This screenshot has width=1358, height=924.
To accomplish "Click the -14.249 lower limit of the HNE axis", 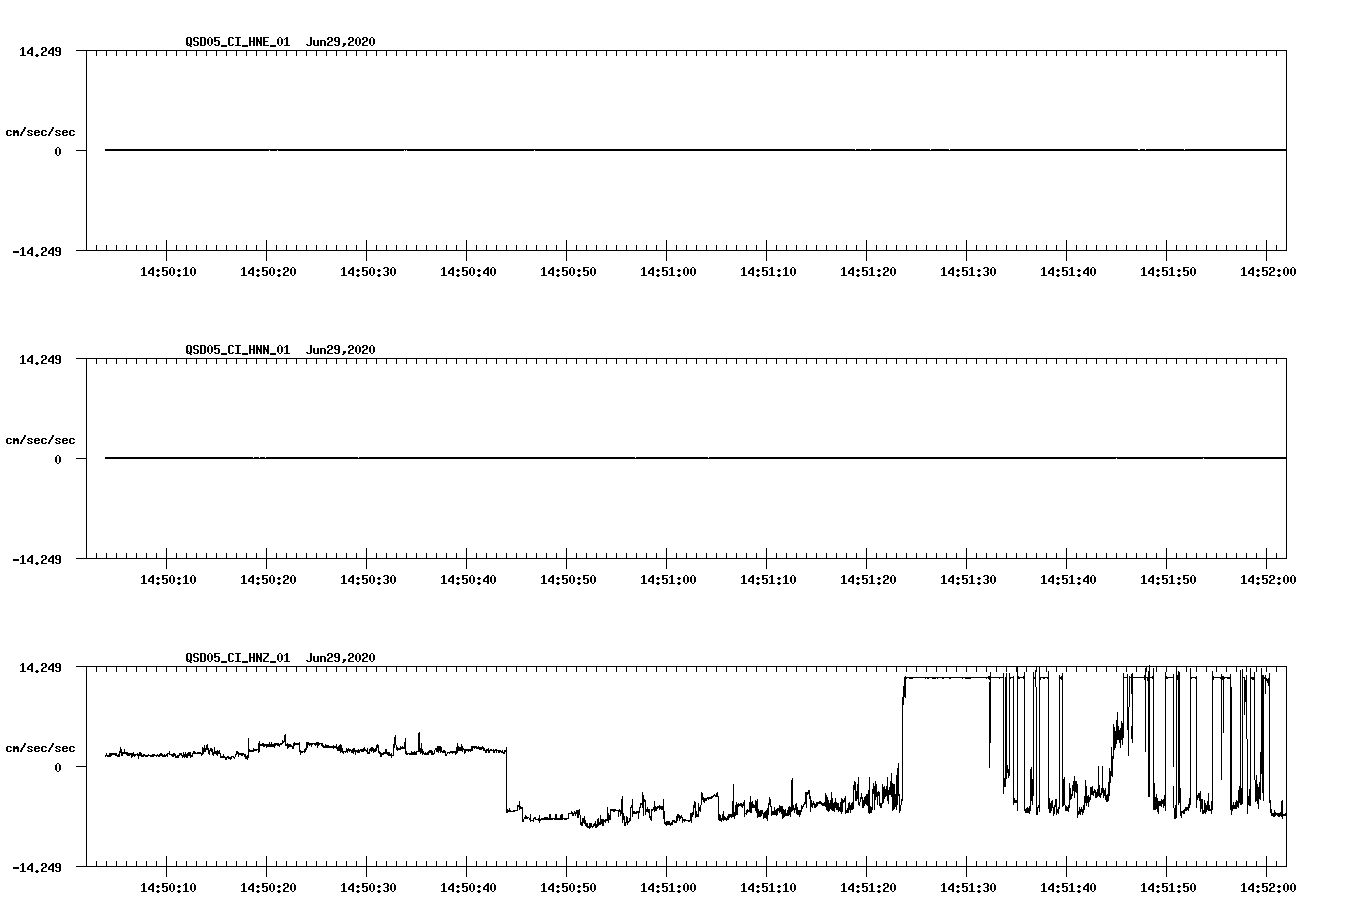I will (36, 251).
